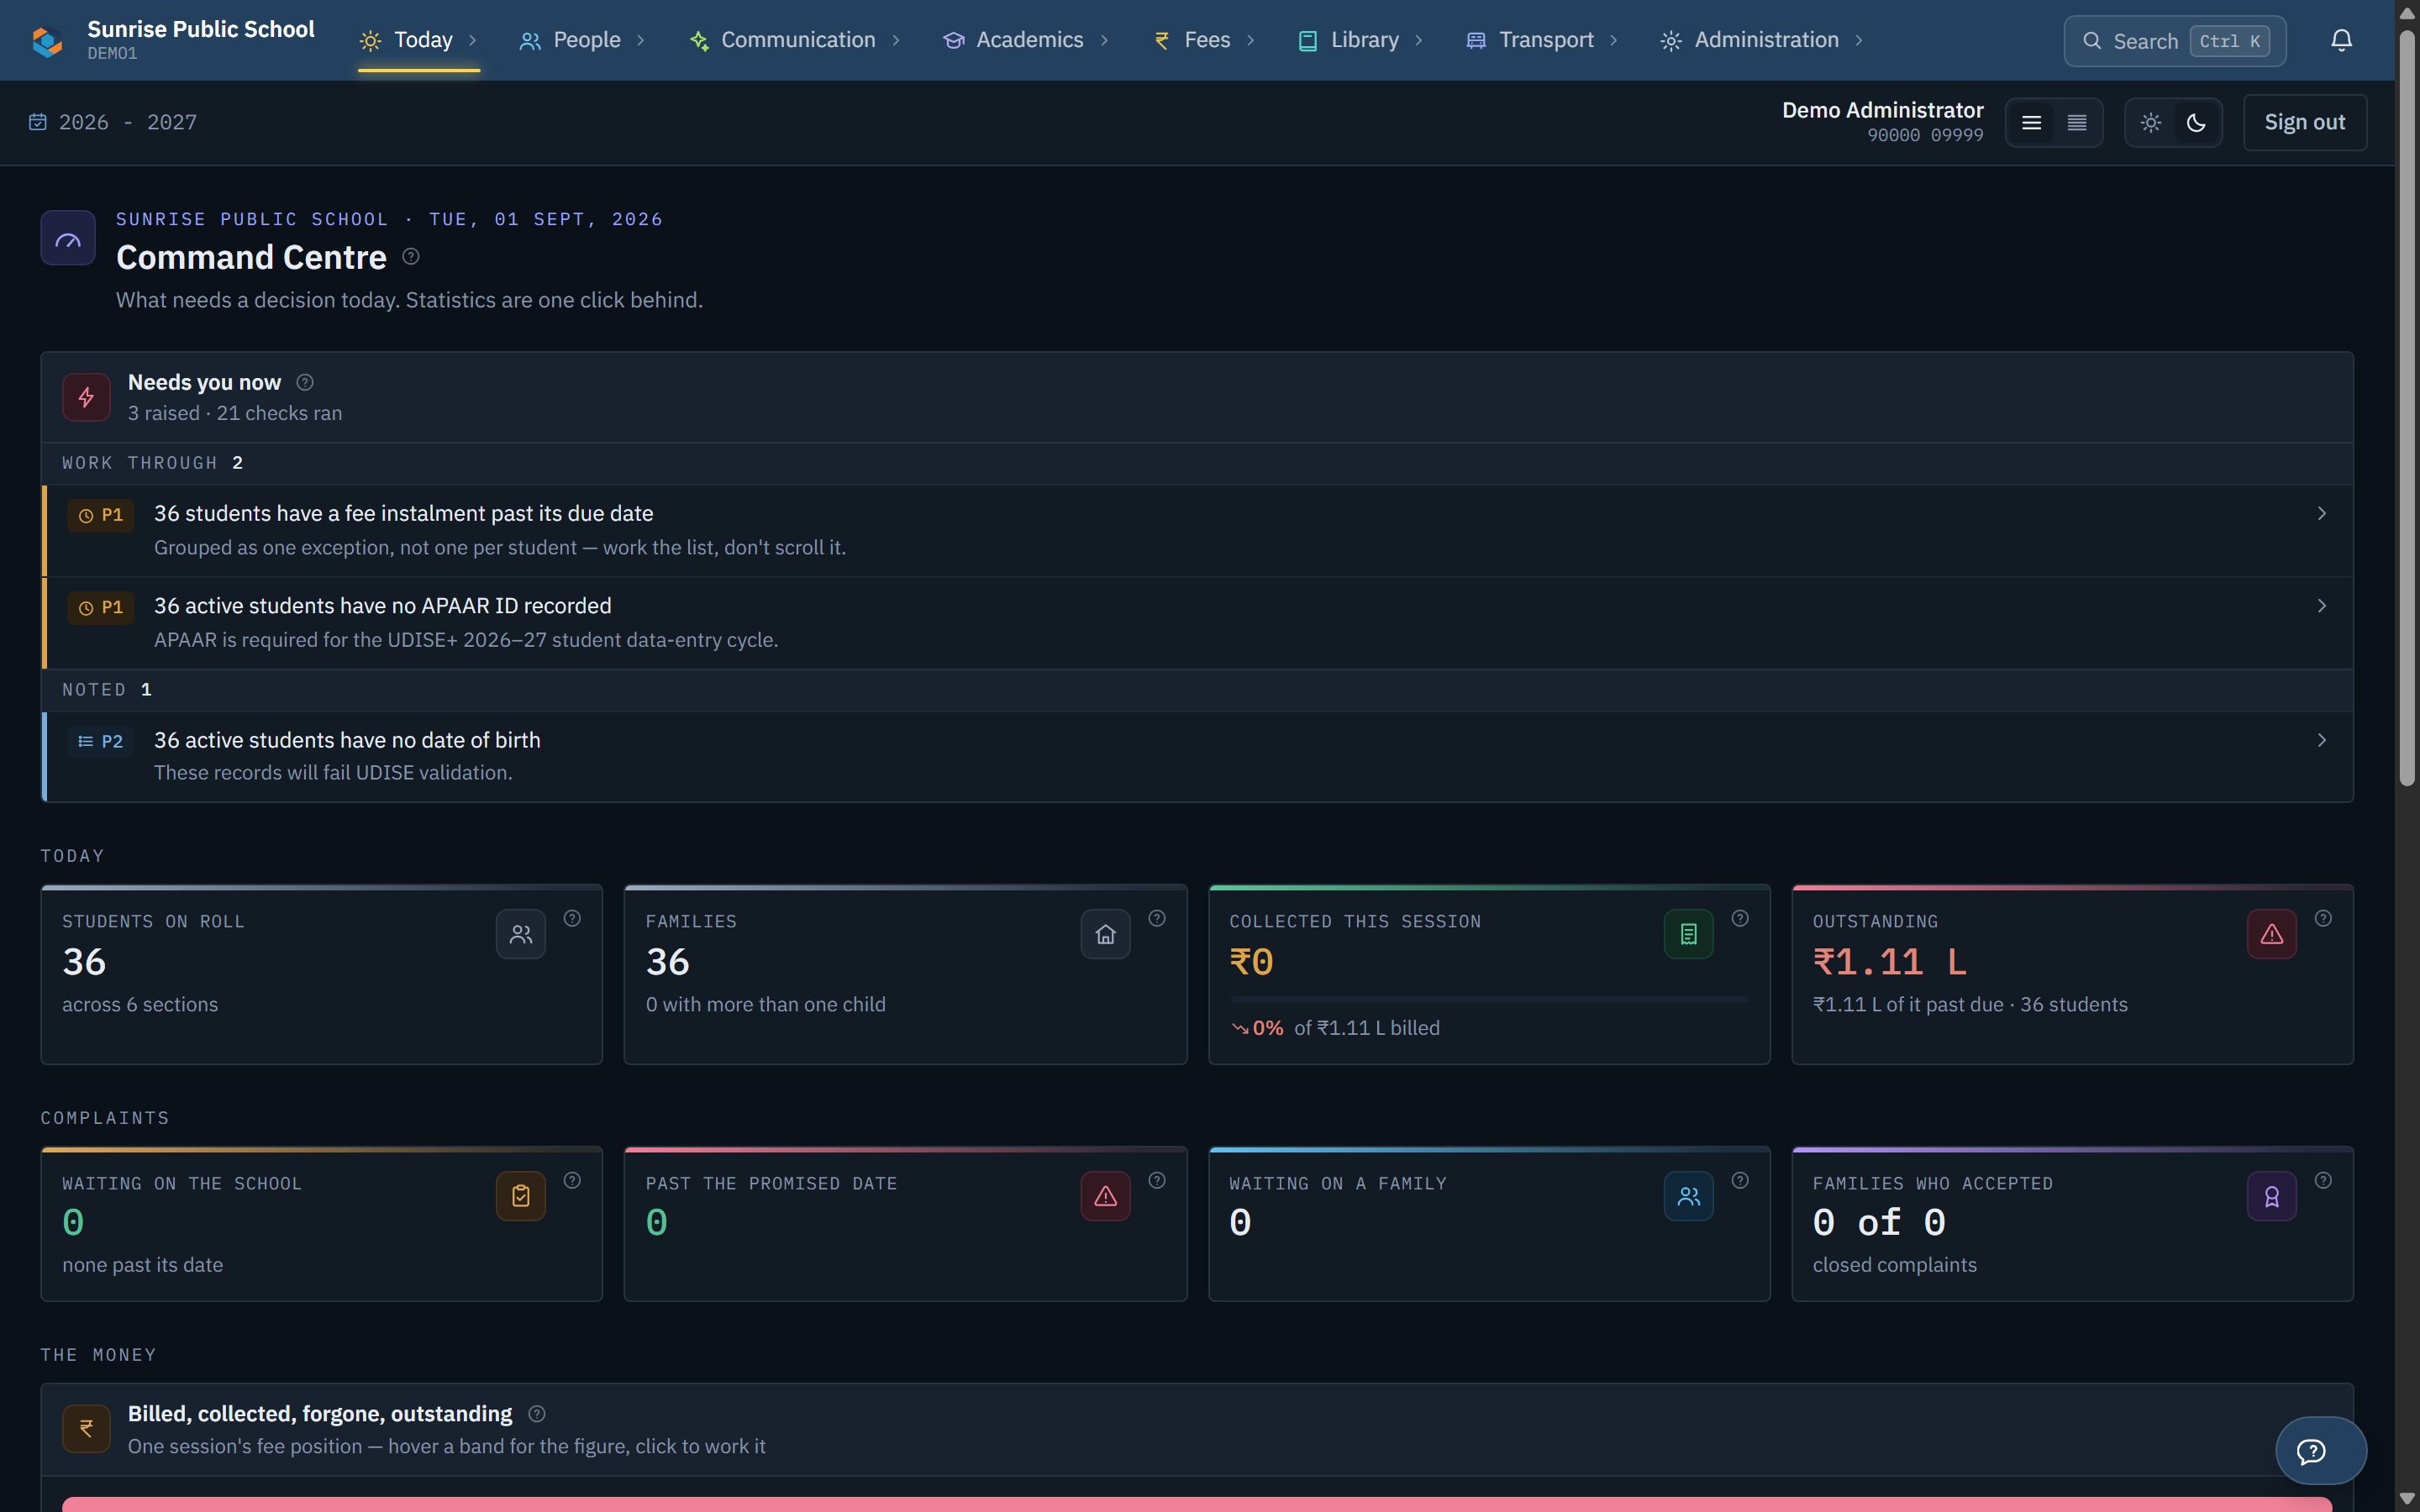
Task: Open 36 active students no APAAR ID alert
Action: coord(1197,623)
